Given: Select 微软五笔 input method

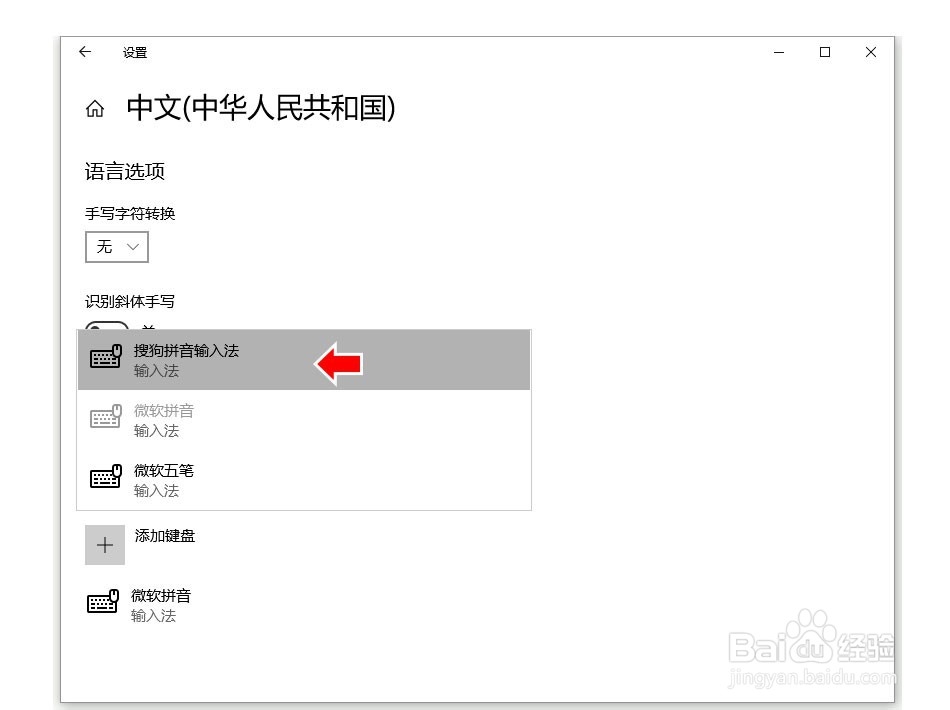Looking at the screenshot, I should [304, 480].
